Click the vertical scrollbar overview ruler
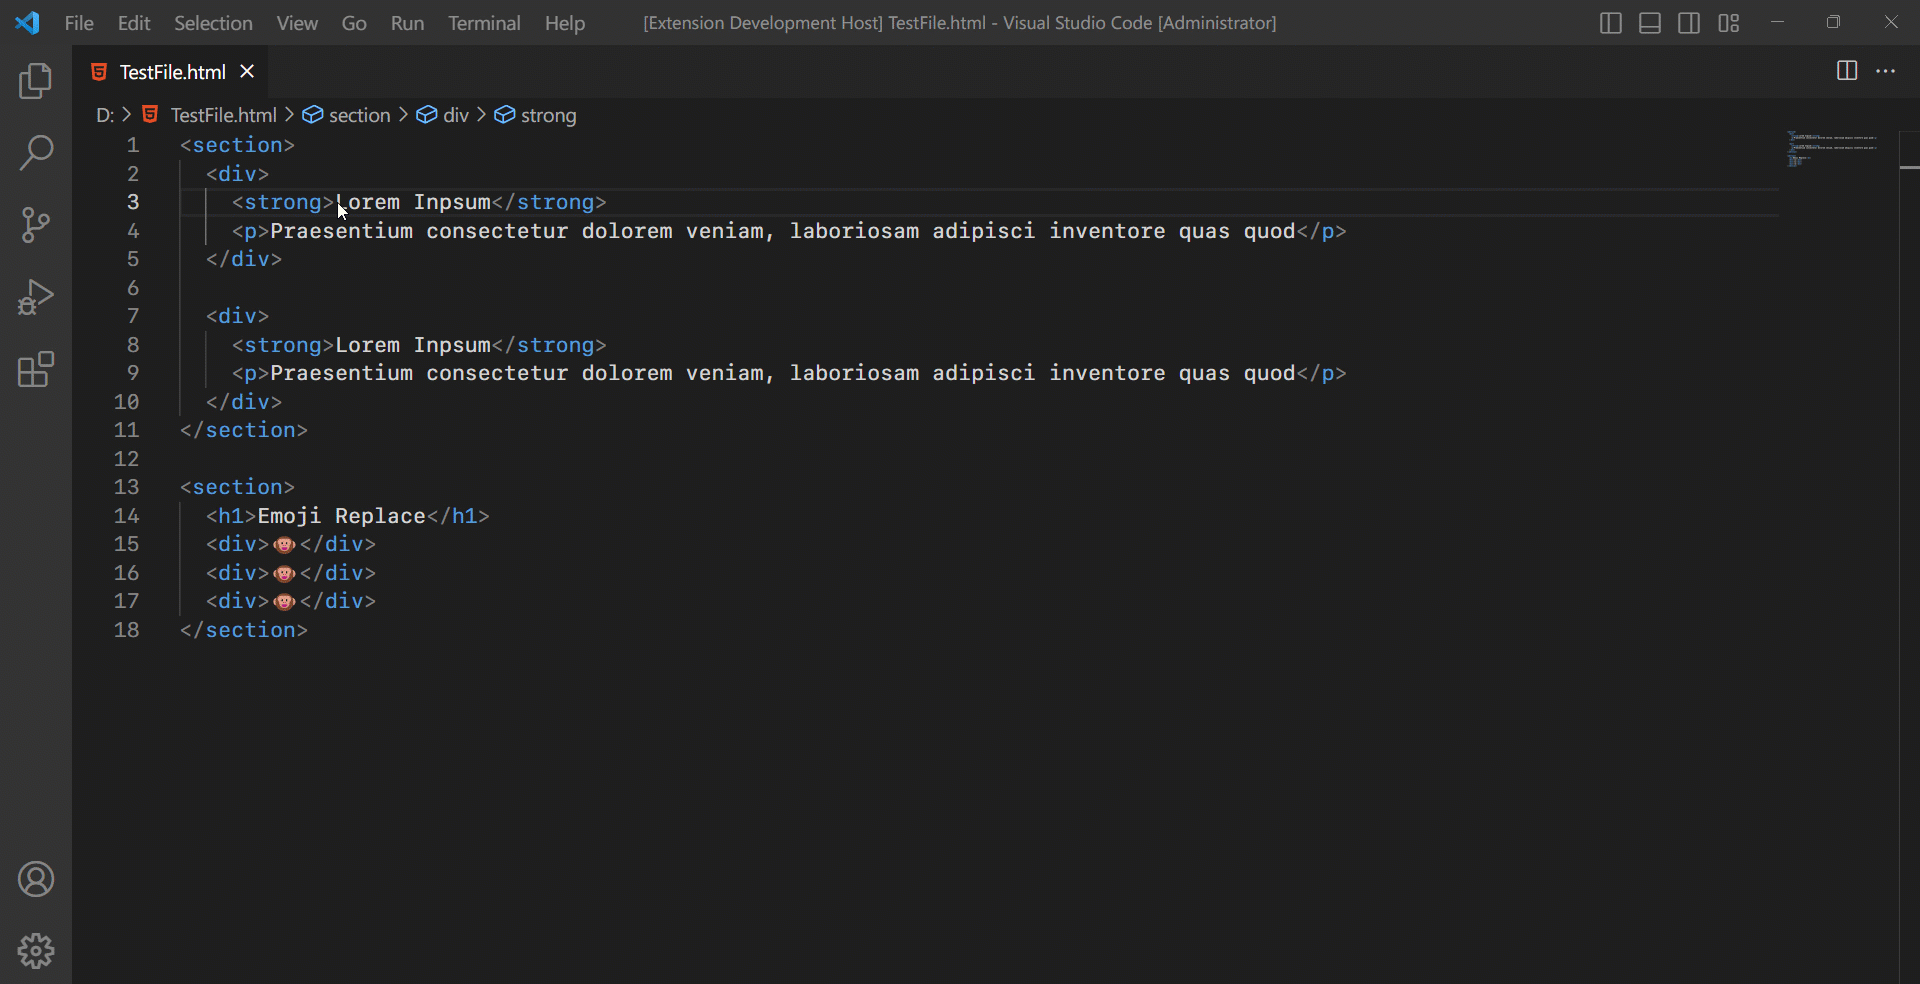The image size is (1920, 984). tap(1909, 556)
